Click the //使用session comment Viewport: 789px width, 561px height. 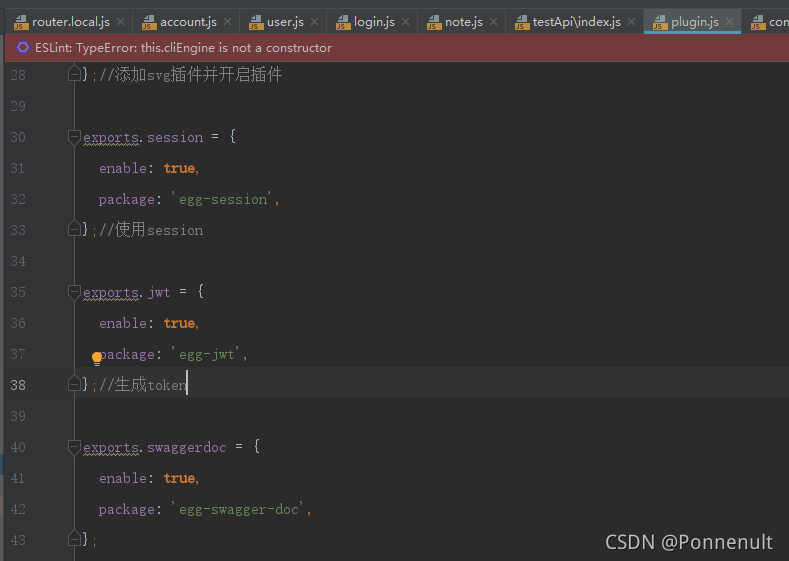pyautogui.click(x=151, y=230)
